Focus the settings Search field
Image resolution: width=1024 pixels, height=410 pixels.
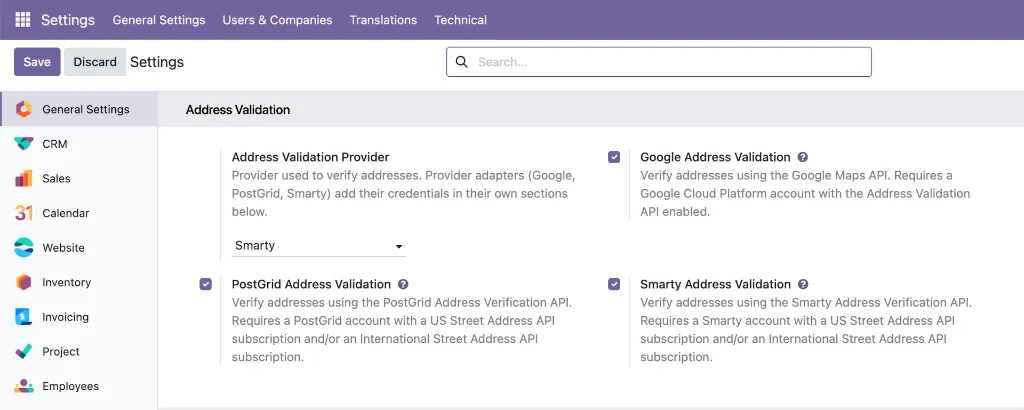(659, 62)
